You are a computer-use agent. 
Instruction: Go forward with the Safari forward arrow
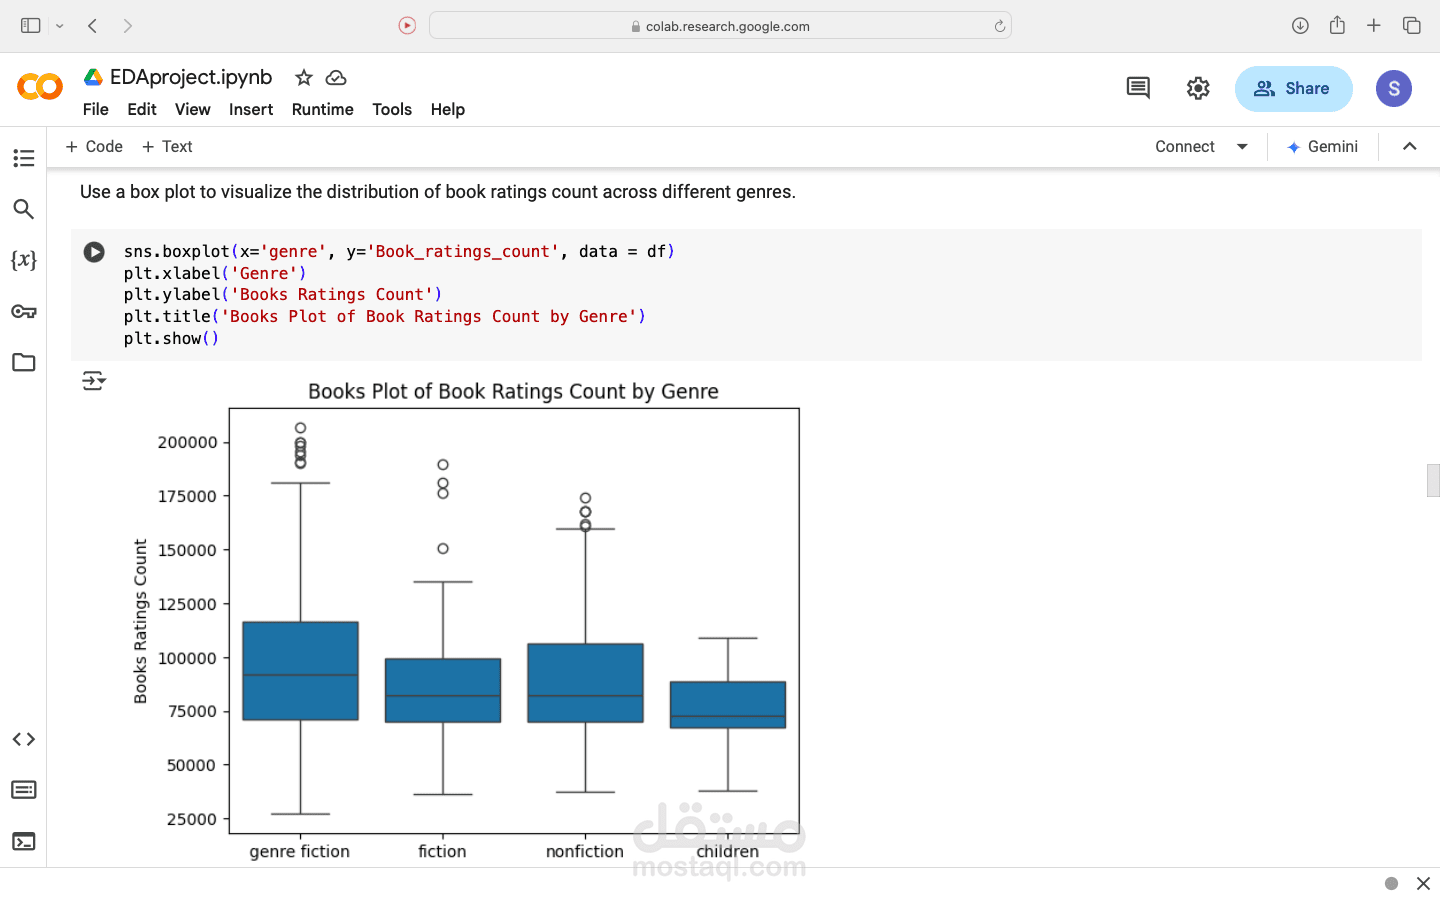tap(127, 26)
